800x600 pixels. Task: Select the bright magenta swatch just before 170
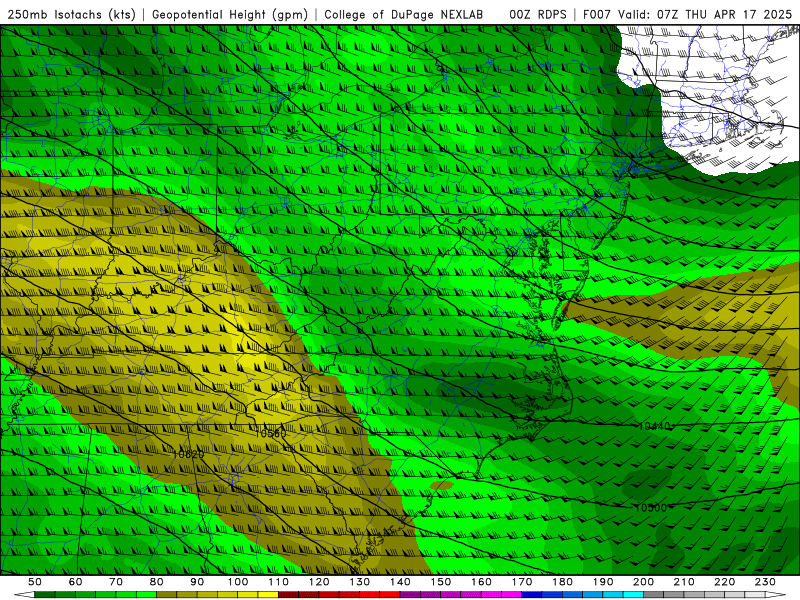pos(511,595)
